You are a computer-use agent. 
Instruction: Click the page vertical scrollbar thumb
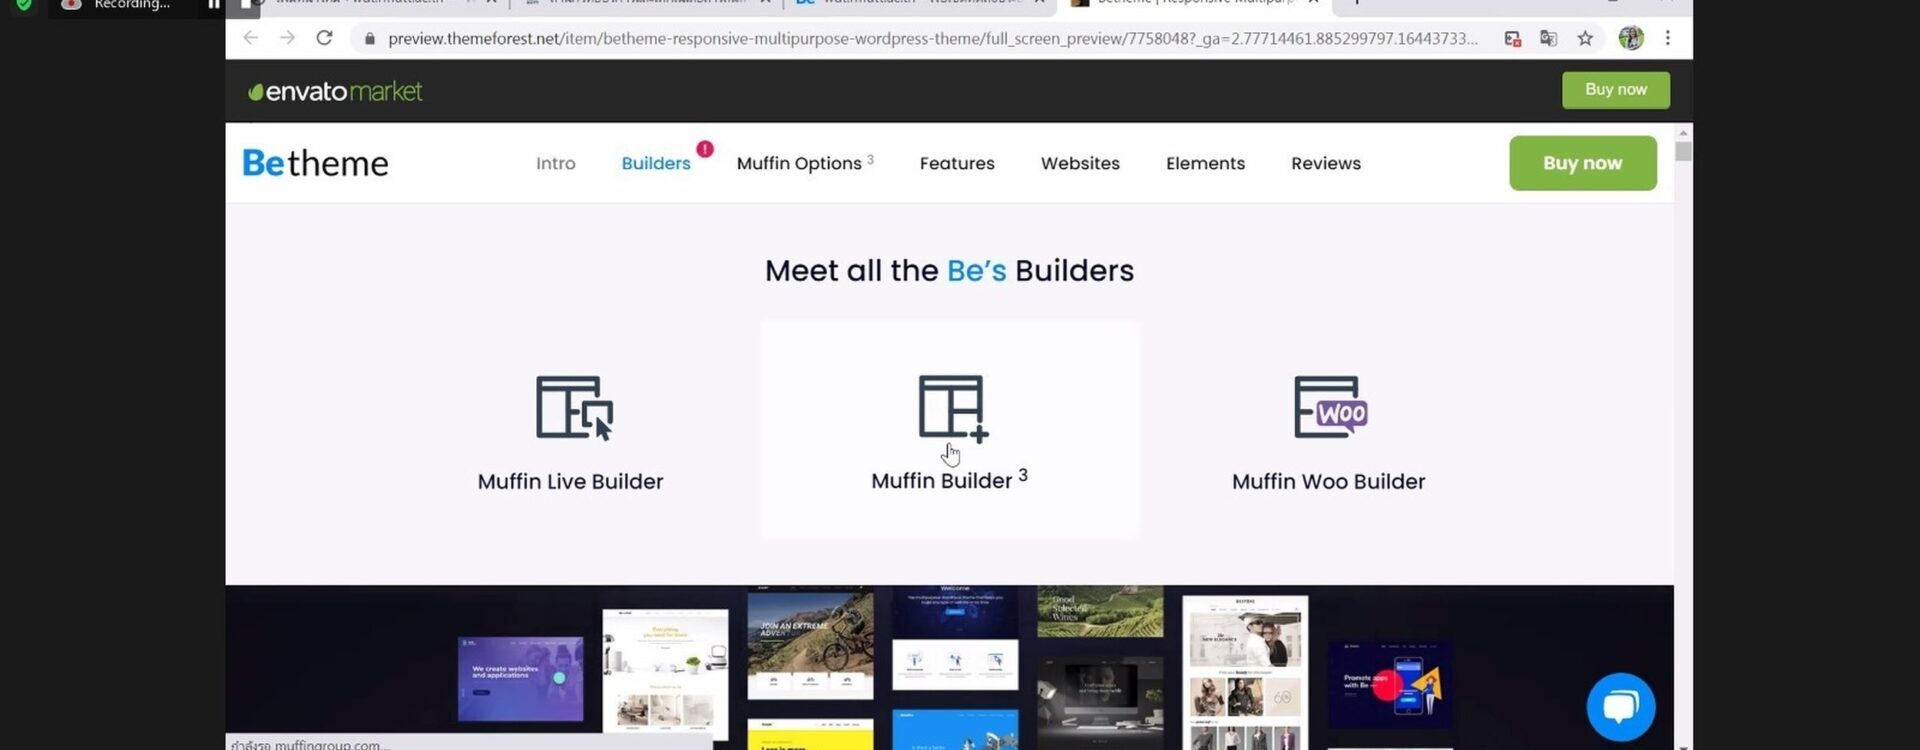tap(1683, 152)
